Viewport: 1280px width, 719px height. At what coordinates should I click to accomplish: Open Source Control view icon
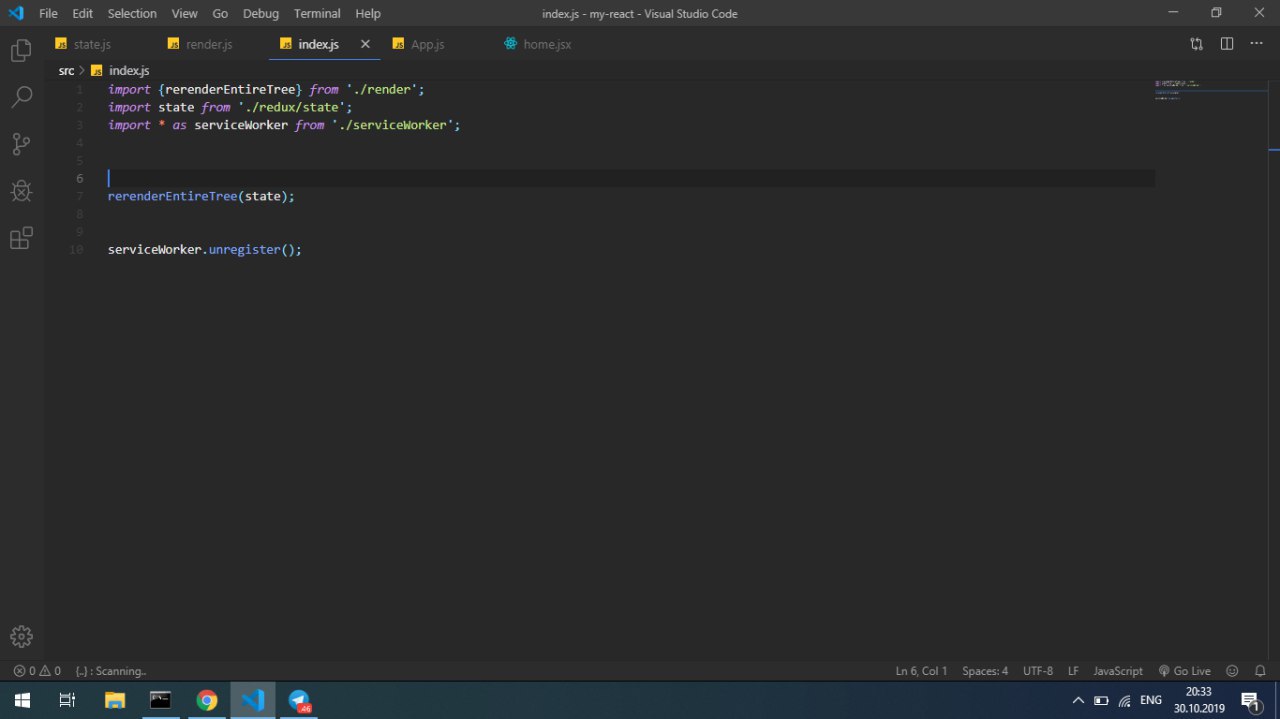21,144
